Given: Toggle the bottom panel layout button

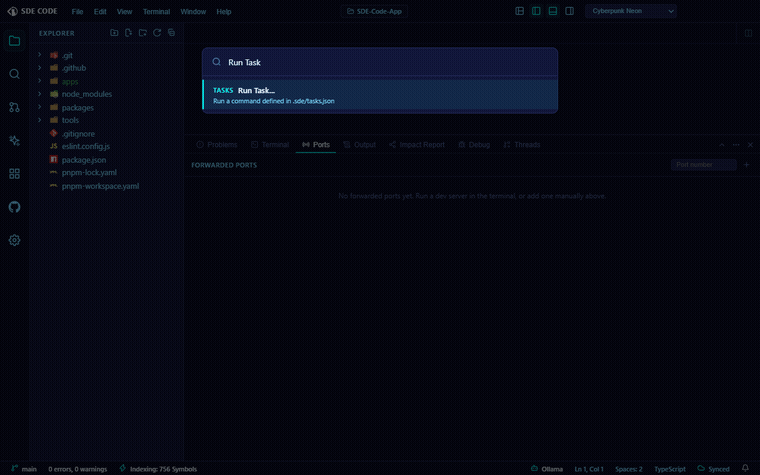Looking at the screenshot, I should click(x=553, y=11).
